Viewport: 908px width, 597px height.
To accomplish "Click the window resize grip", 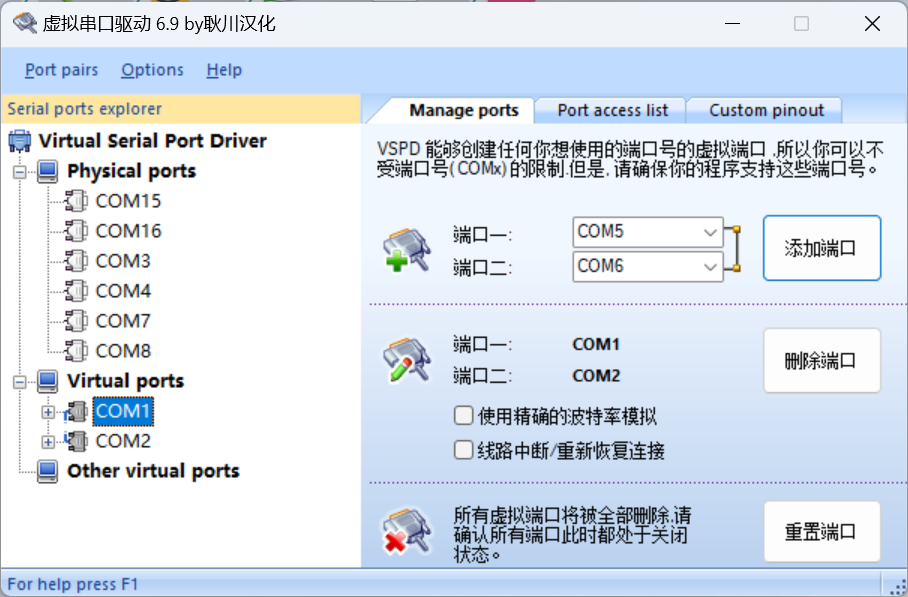I will coord(898,586).
